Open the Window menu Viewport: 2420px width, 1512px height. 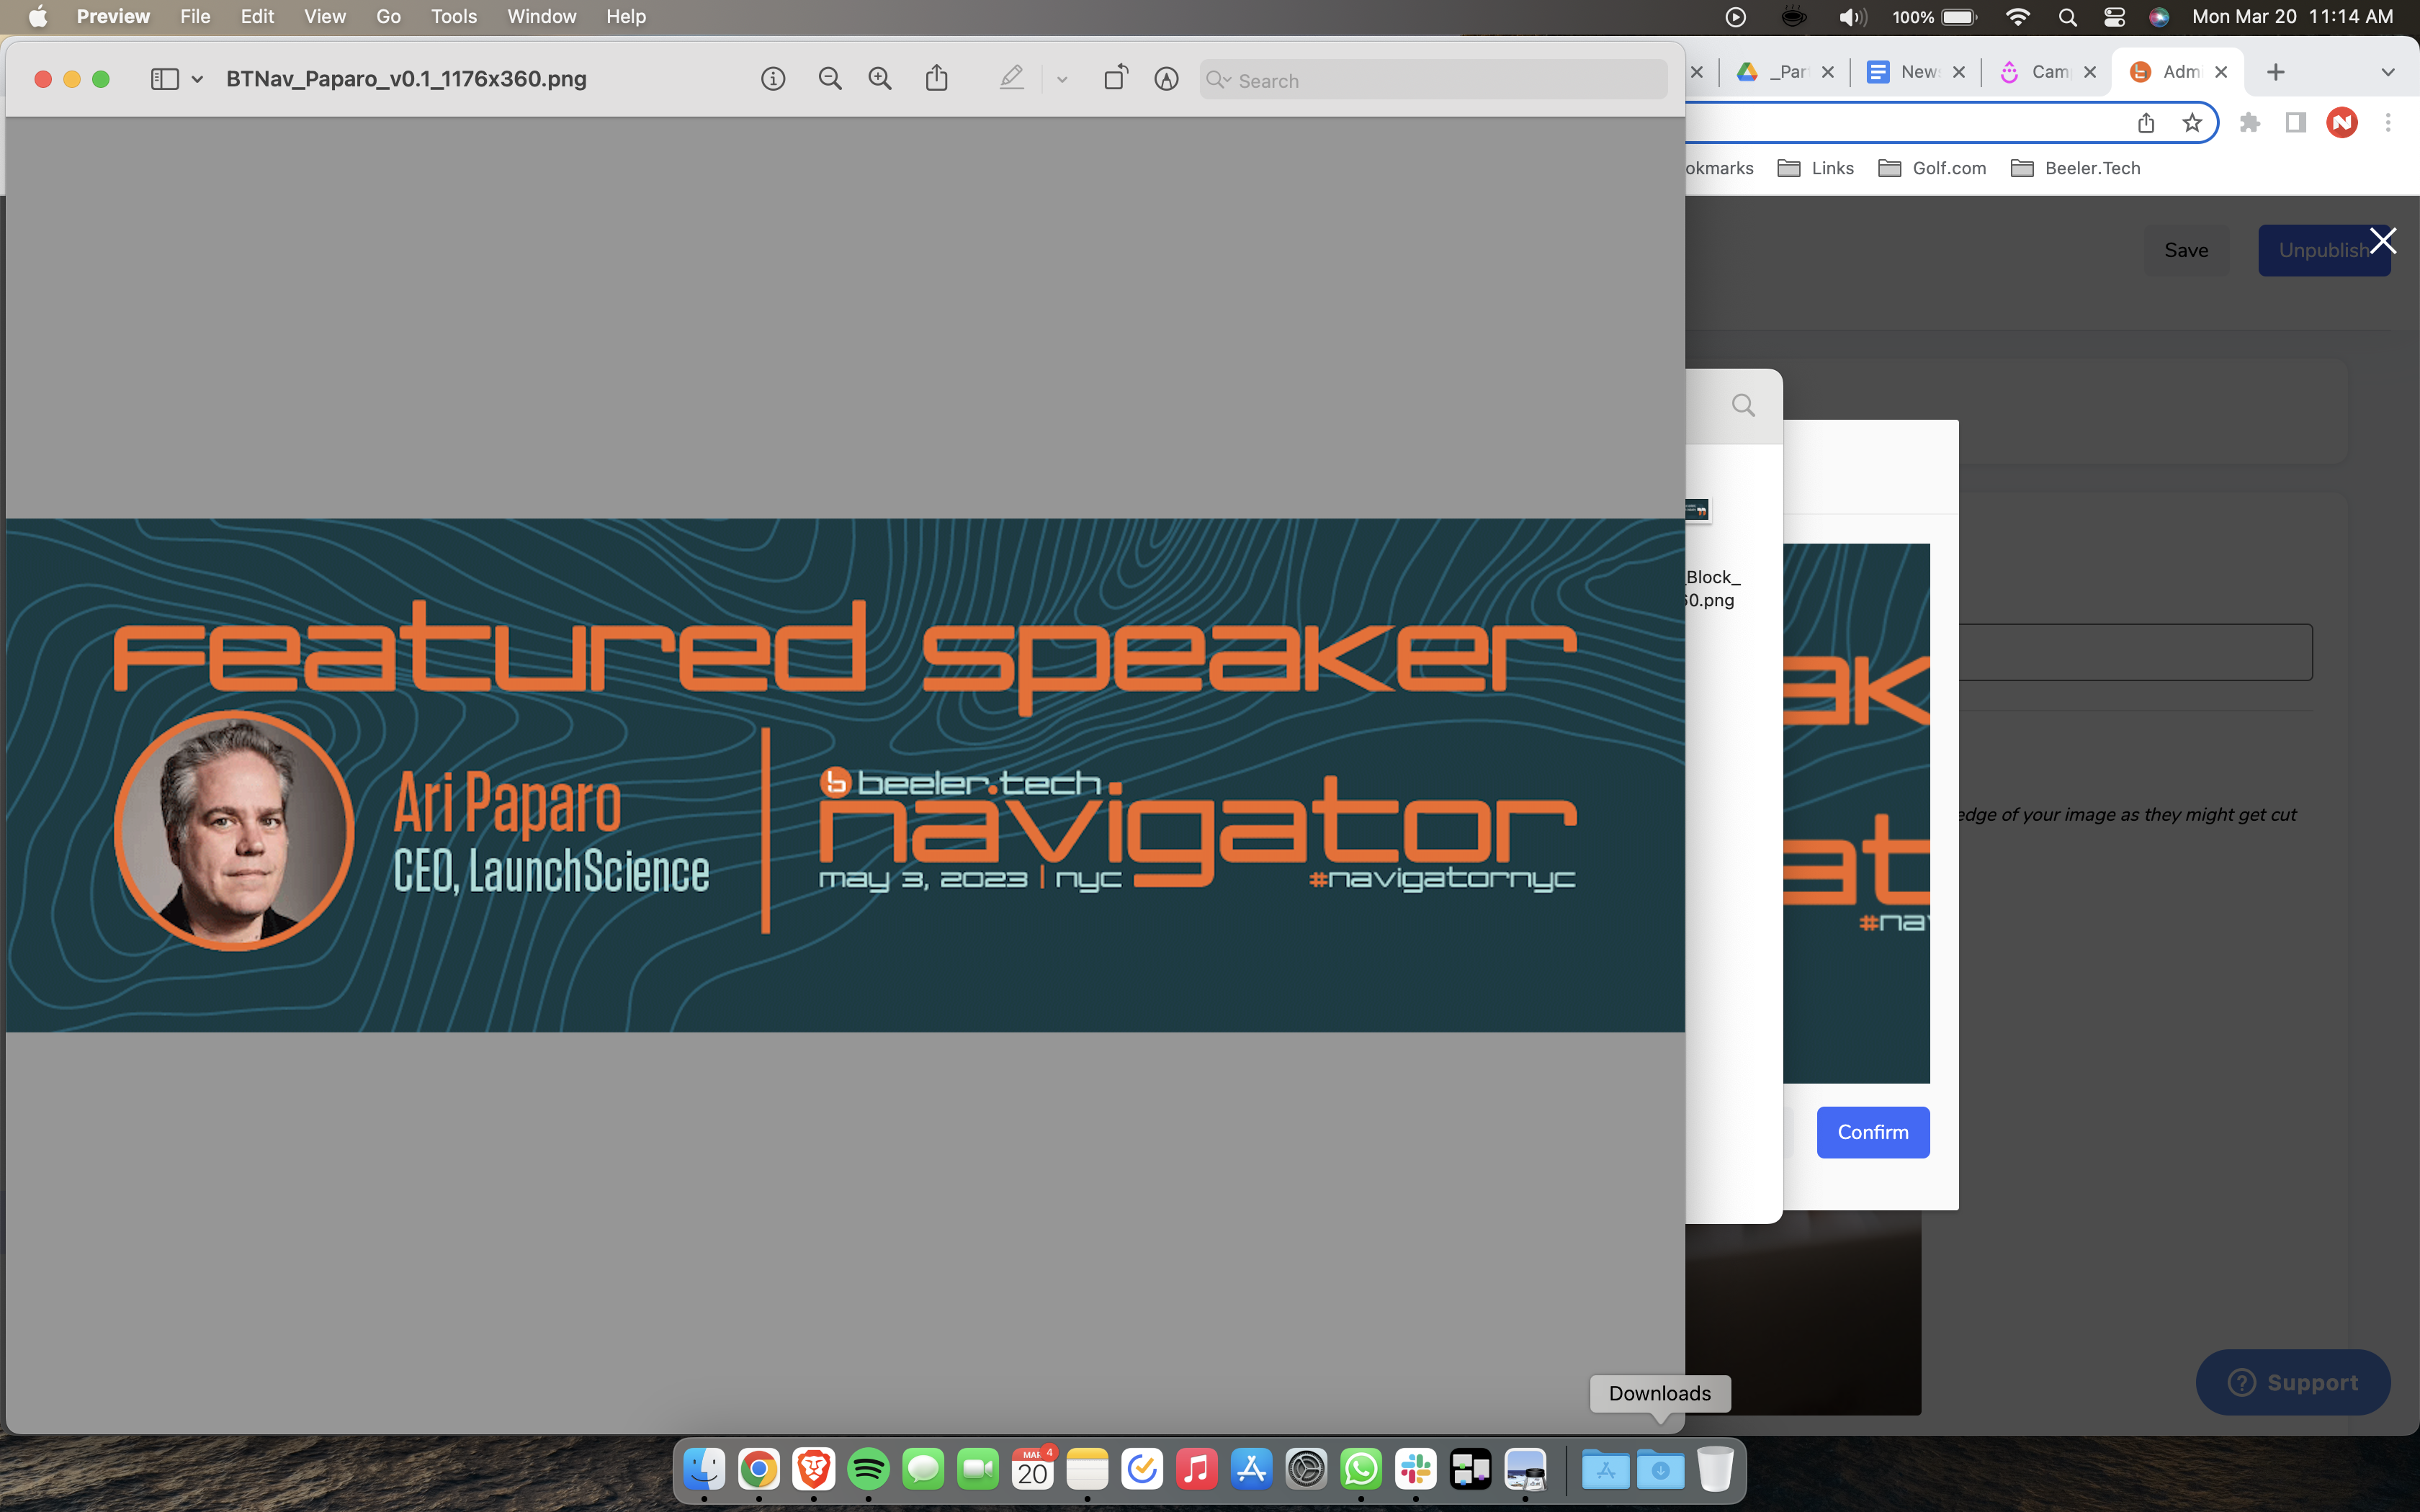point(541,16)
